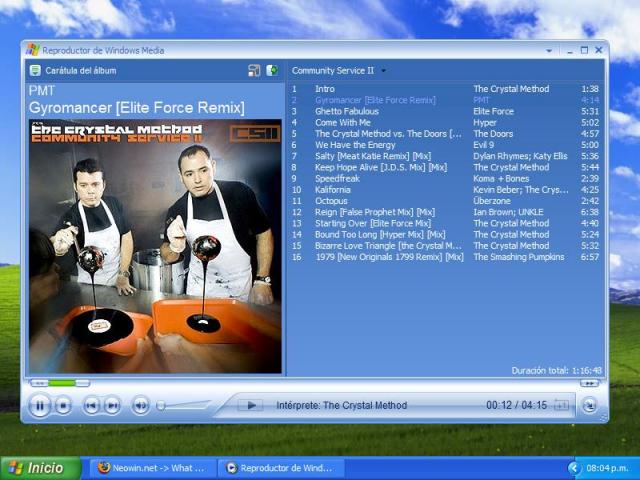
Task: Pause the playing track
Action: 40,405
